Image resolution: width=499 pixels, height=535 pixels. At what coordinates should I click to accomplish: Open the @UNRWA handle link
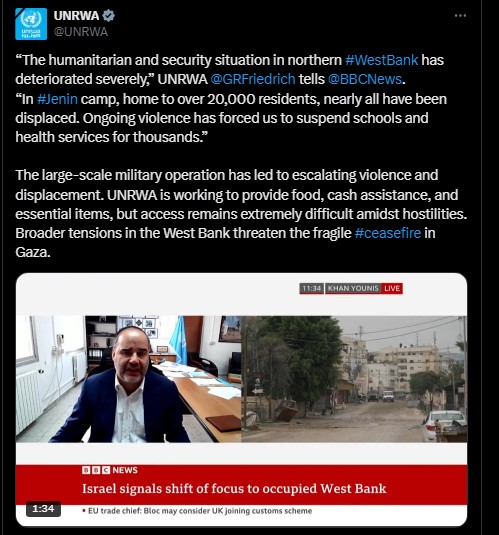point(81,32)
